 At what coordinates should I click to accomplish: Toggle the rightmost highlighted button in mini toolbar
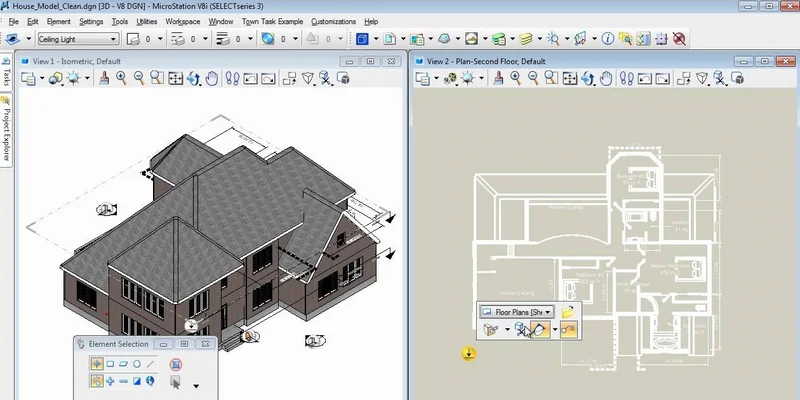(x=569, y=330)
